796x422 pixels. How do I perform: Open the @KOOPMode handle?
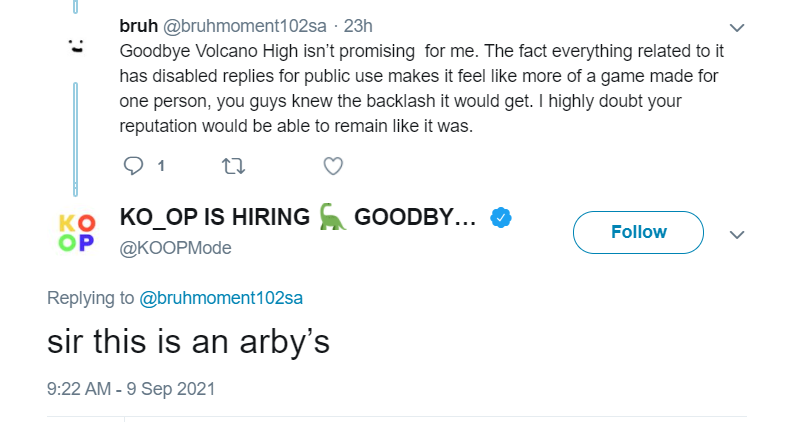coord(175,248)
